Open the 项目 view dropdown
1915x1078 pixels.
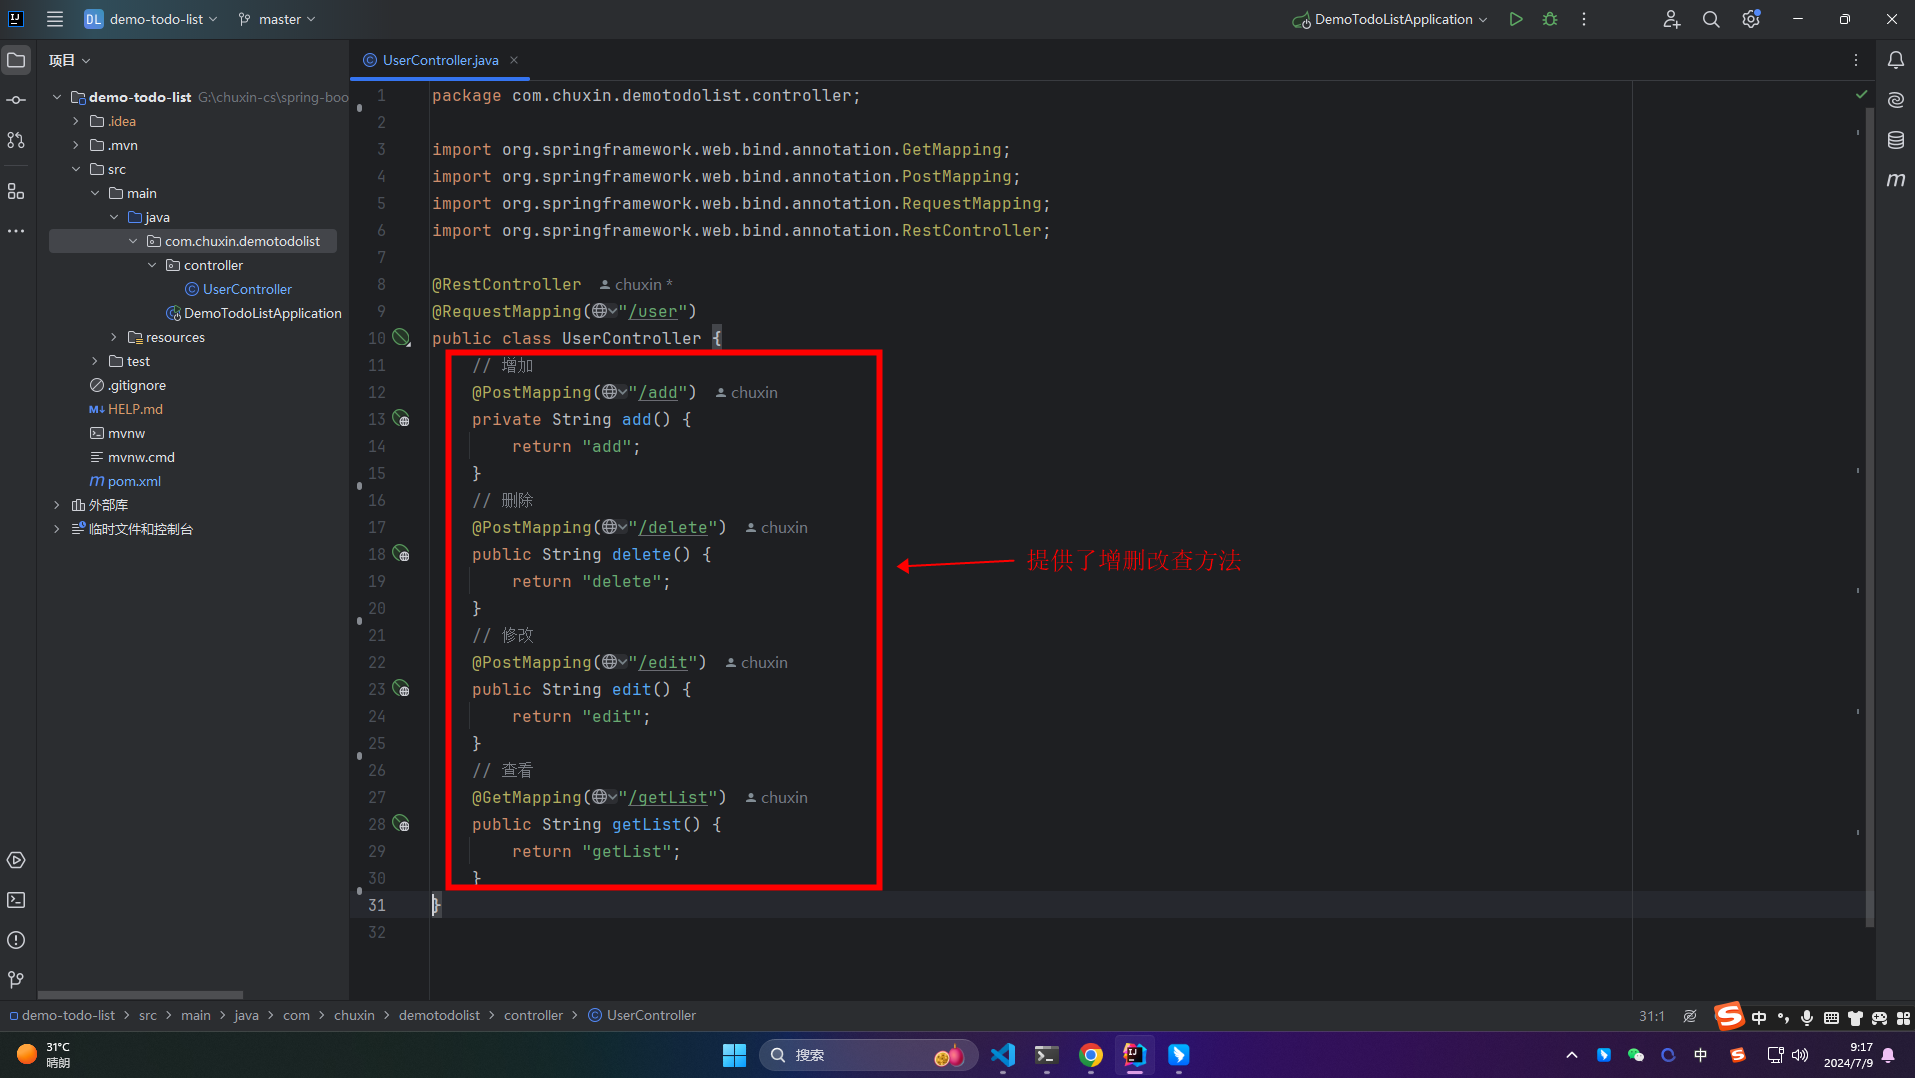70,60
